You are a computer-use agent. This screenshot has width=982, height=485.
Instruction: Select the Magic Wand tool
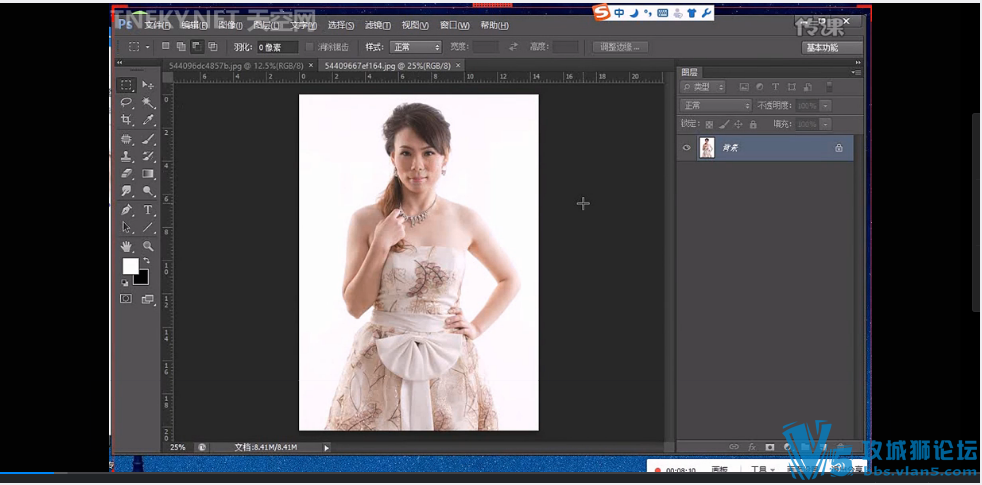(x=148, y=102)
